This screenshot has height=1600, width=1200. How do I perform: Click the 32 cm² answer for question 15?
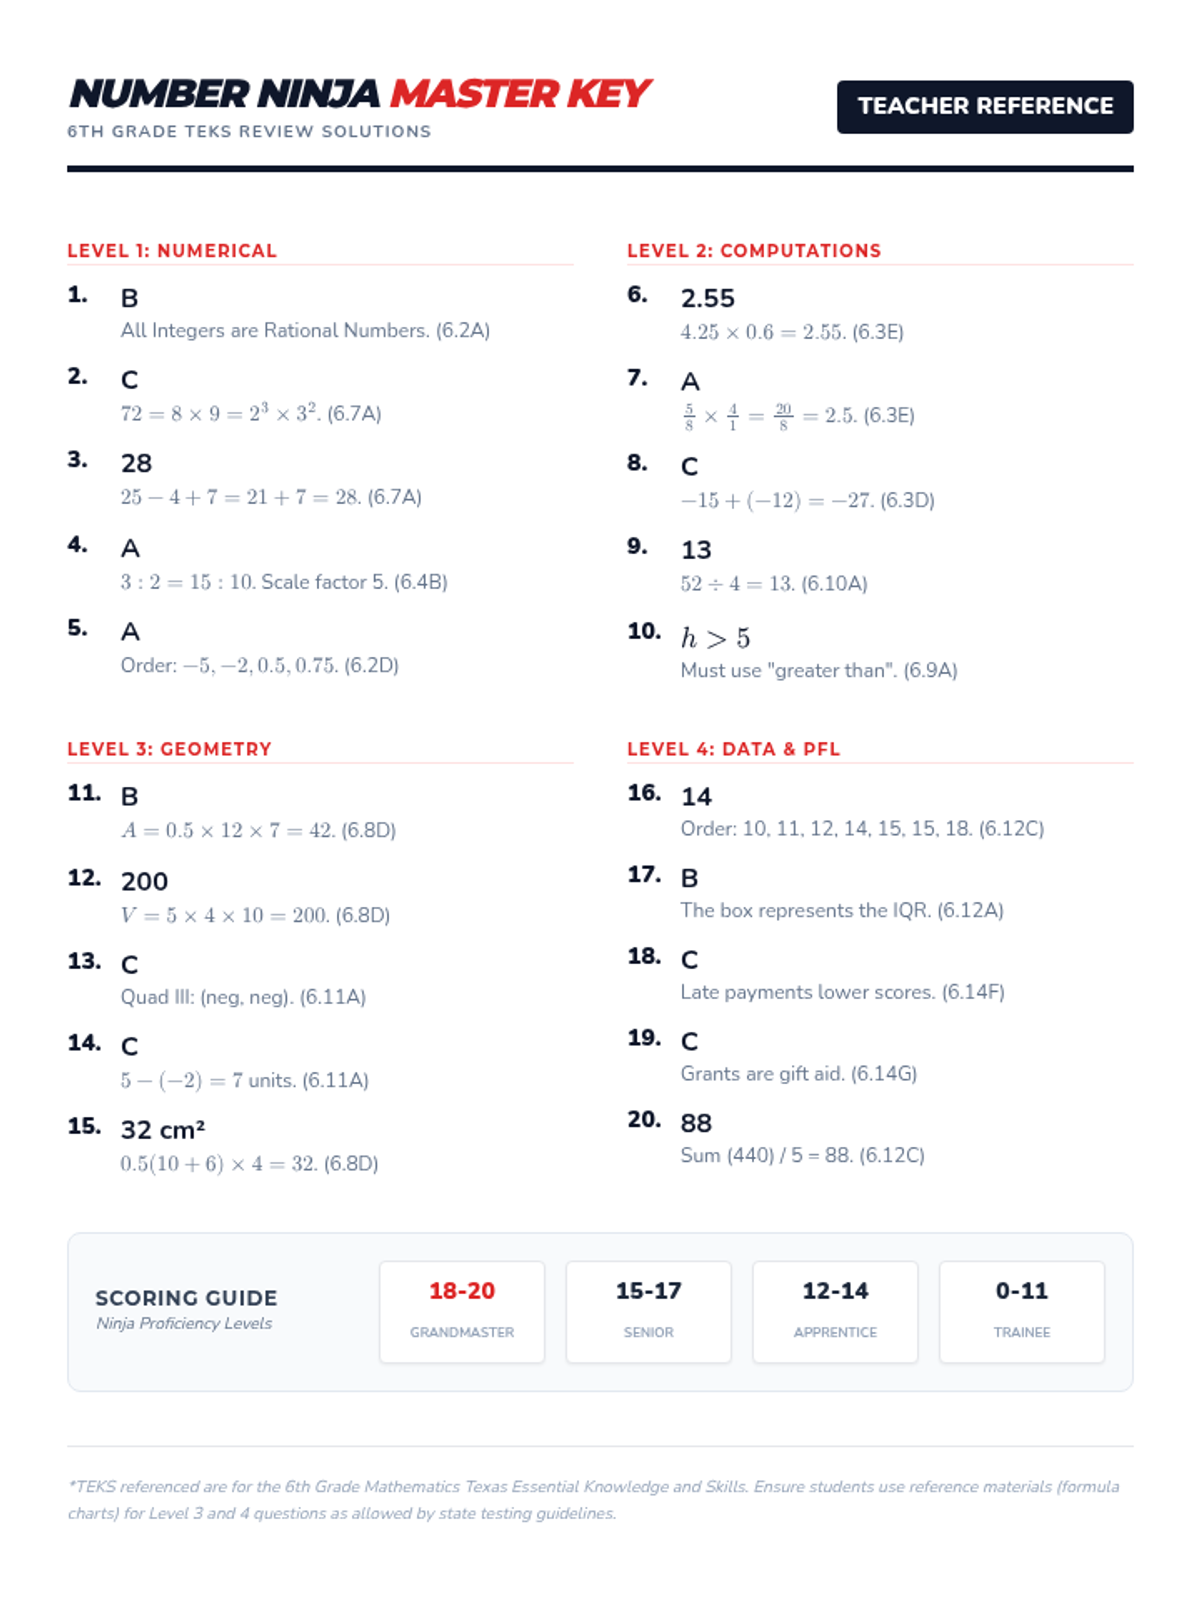pyautogui.click(x=163, y=1130)
